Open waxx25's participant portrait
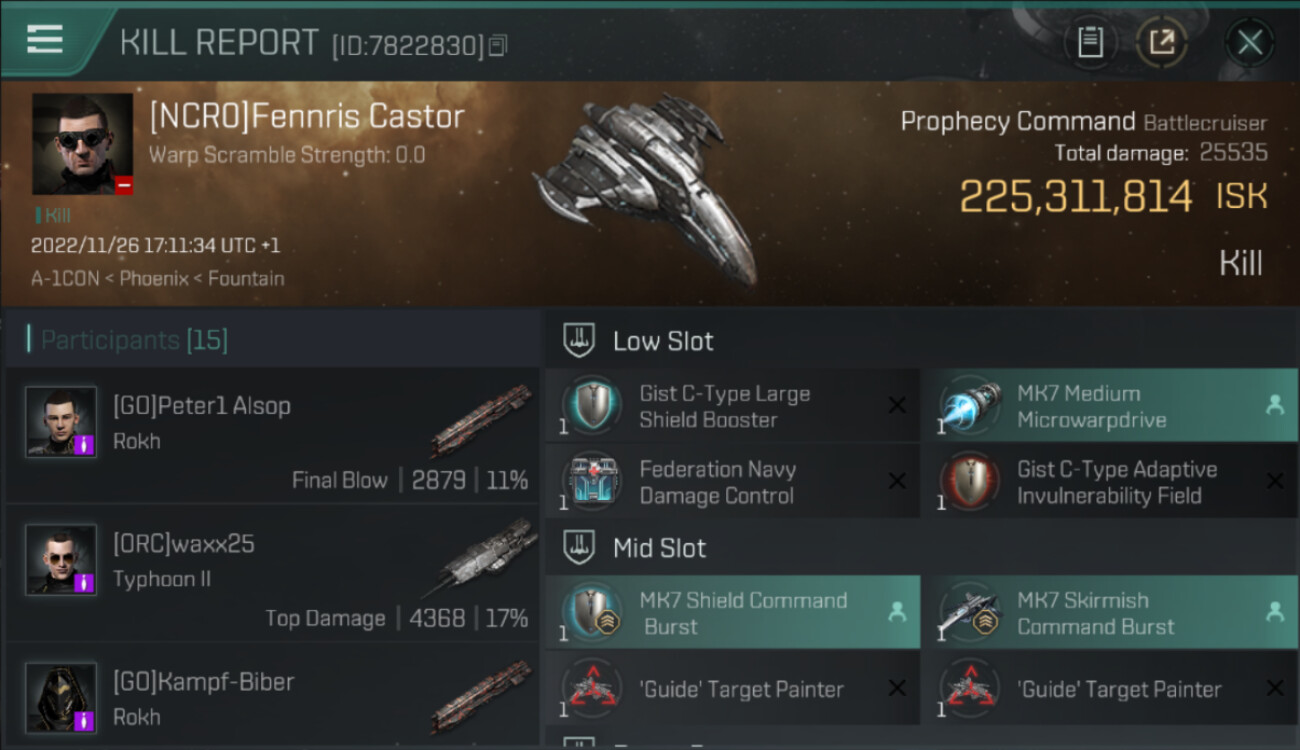Viewport: 1300px width, 750px height. 61,560
